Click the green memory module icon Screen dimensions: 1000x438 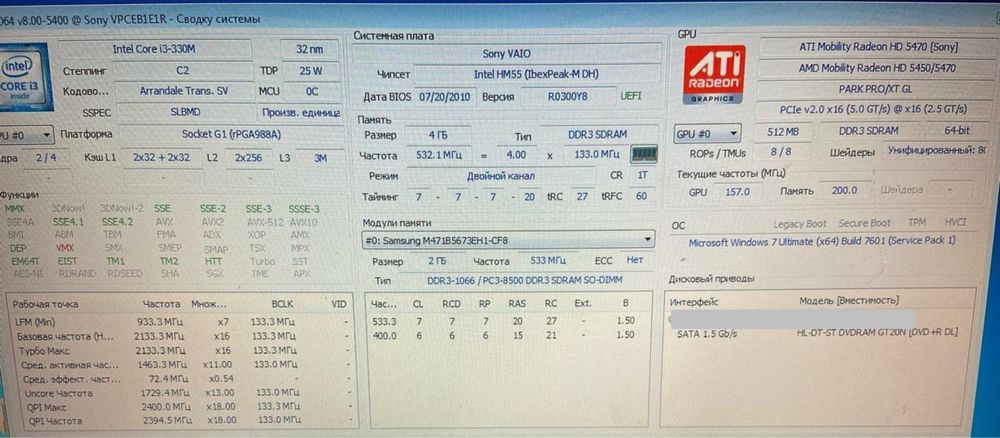click(643, 154)
